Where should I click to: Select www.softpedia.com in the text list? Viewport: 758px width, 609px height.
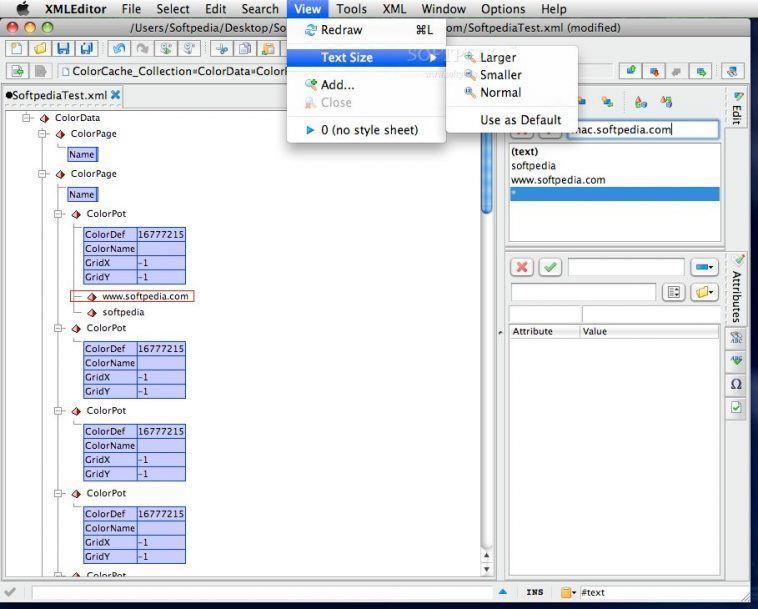coord(614,180)
